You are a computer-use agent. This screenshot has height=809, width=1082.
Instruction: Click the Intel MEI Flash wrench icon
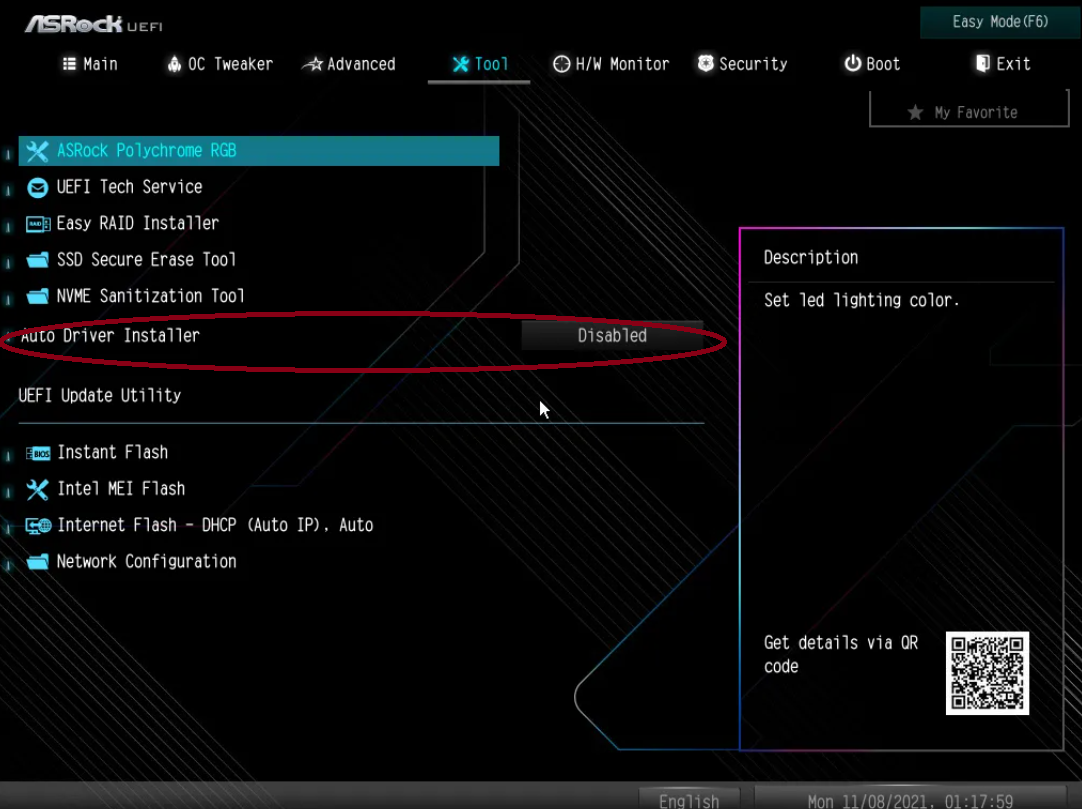coord(37,489)
